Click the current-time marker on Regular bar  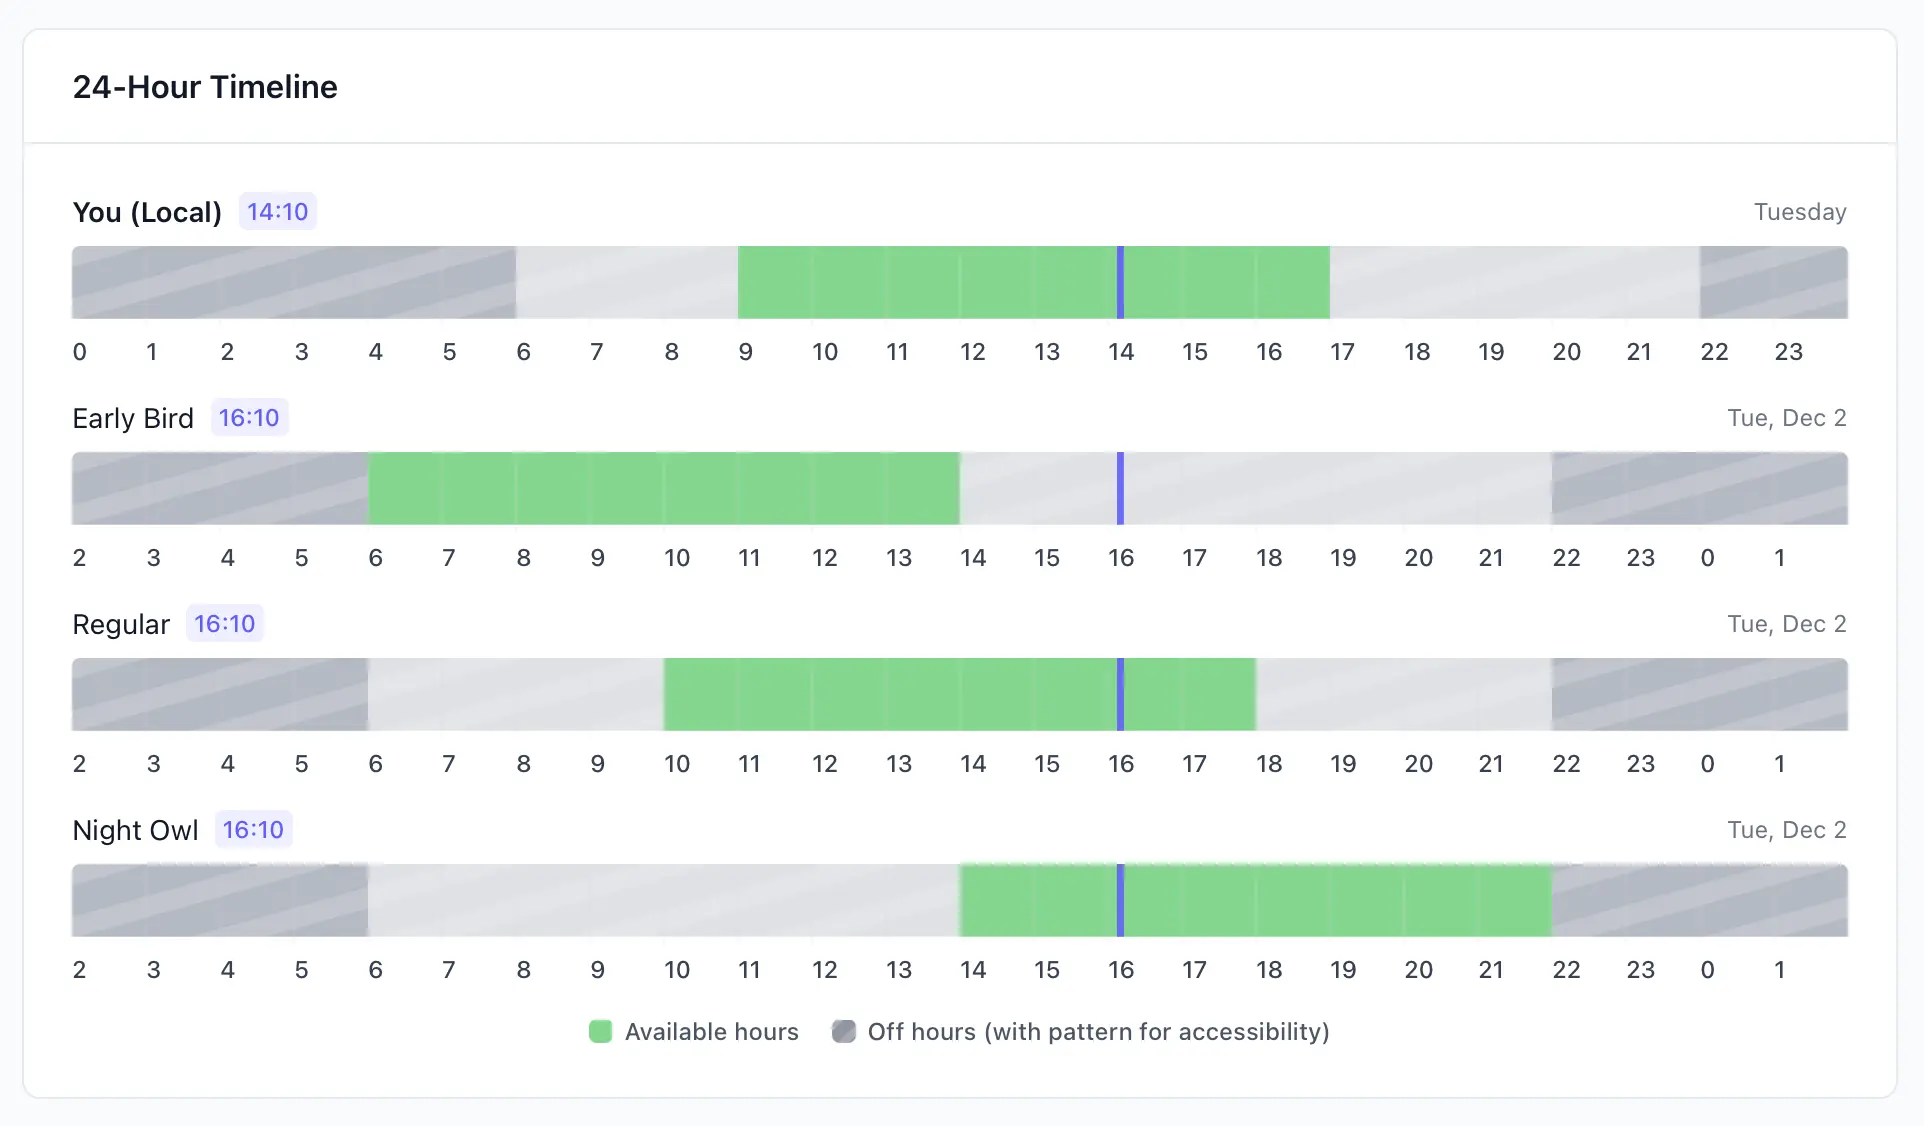point(1120,695)
